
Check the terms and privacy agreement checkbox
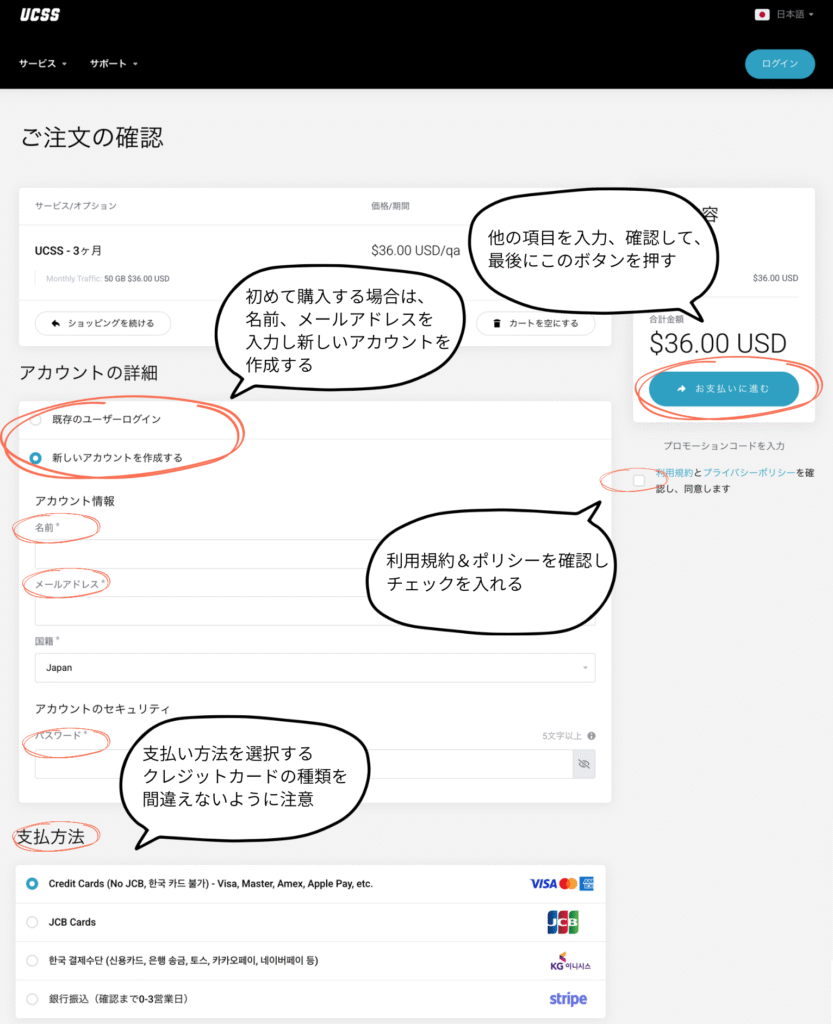point(639,481)
